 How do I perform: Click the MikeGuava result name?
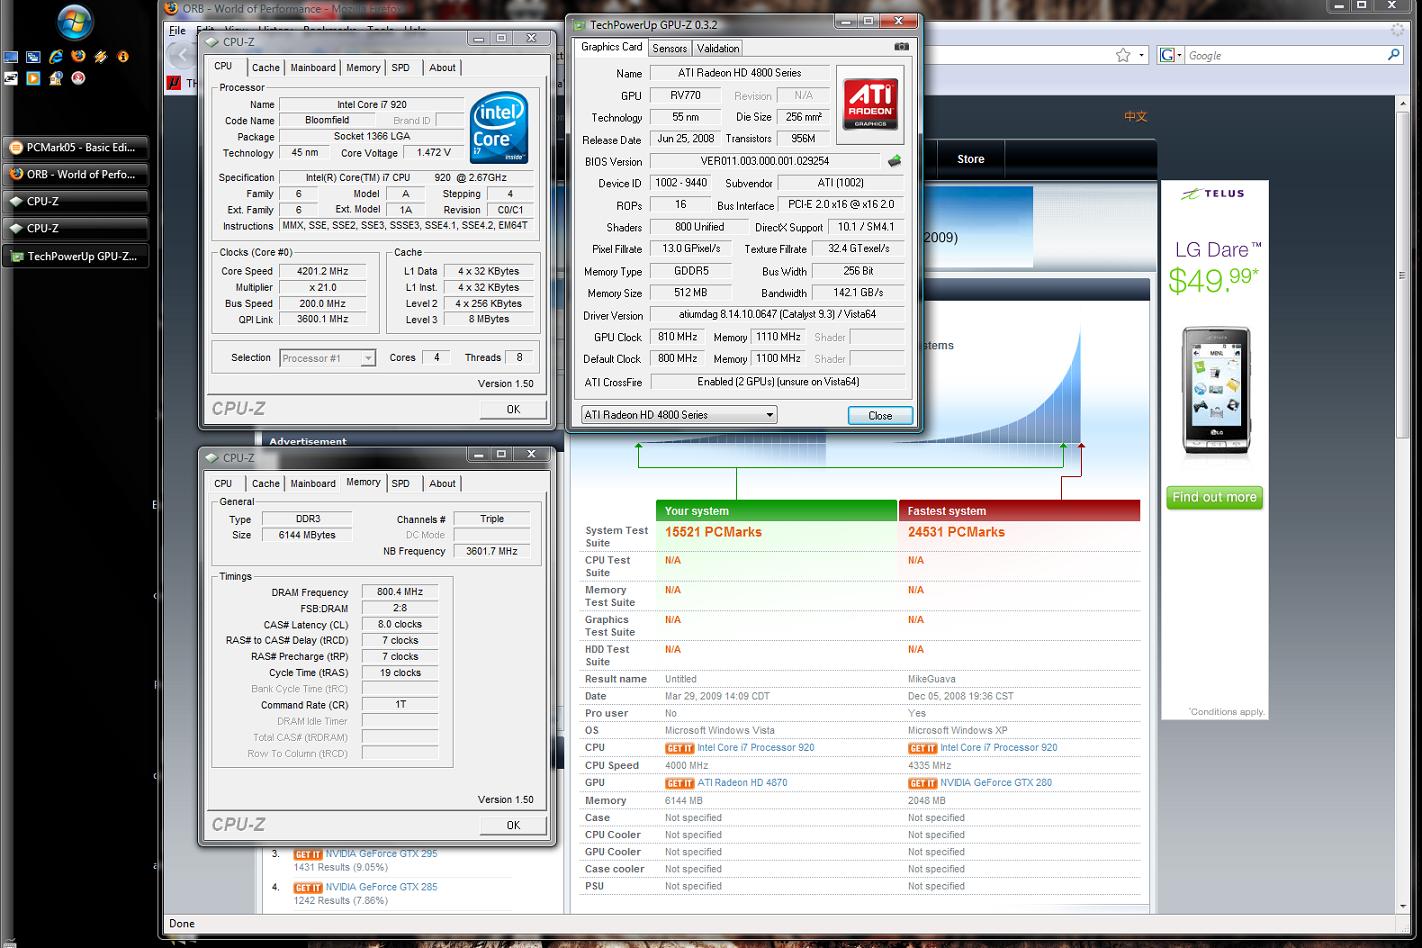click(x=932, y=679)
